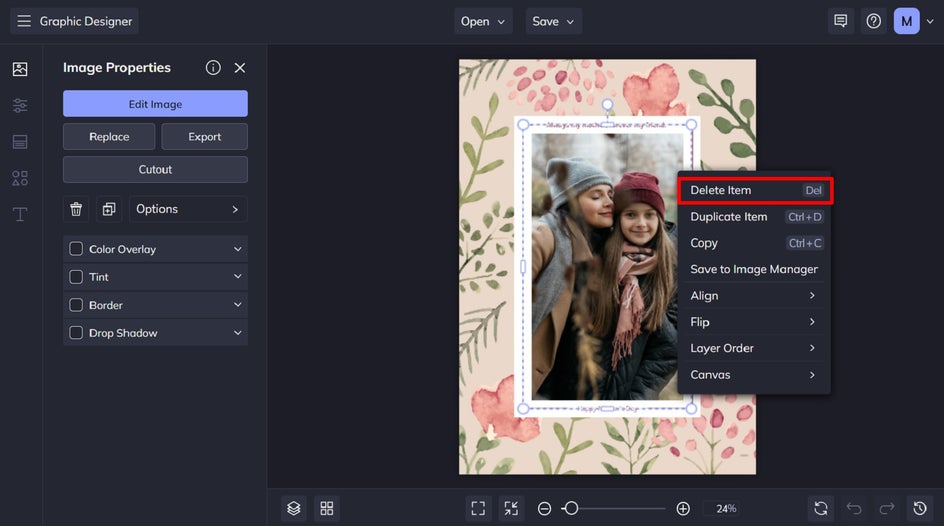This screenshot has width=944, height=526.
Task: Click the Edit Image button
Action: point(155,104)
